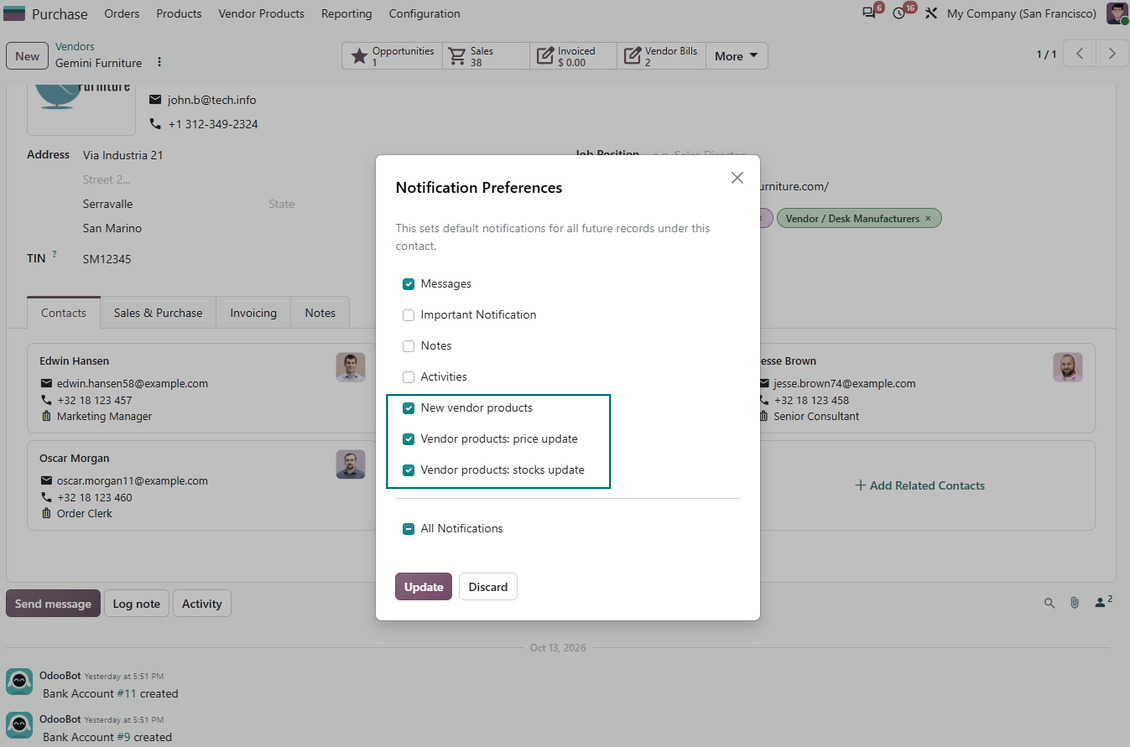The image size is (1130, 747).
Task: Enable Important Notification checkbox
Action: tap(409, 315)
